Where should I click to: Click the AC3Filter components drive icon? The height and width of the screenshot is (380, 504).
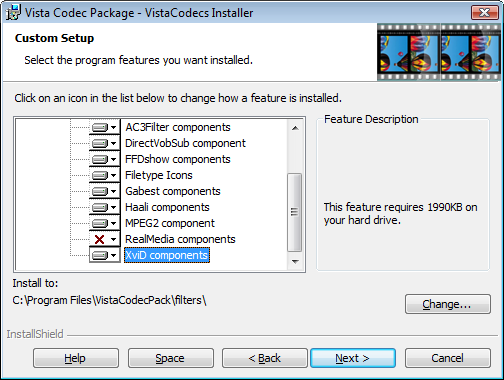100,127
